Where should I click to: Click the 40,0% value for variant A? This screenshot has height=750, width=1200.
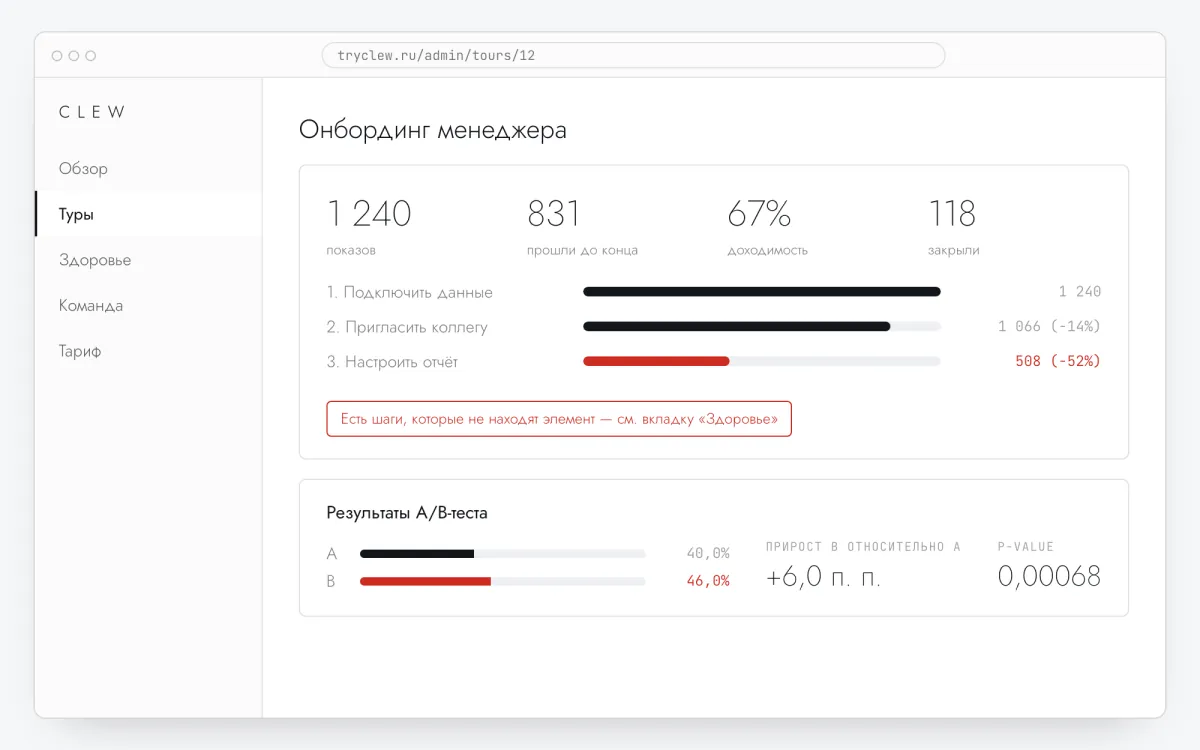click(x=708, y=553)
